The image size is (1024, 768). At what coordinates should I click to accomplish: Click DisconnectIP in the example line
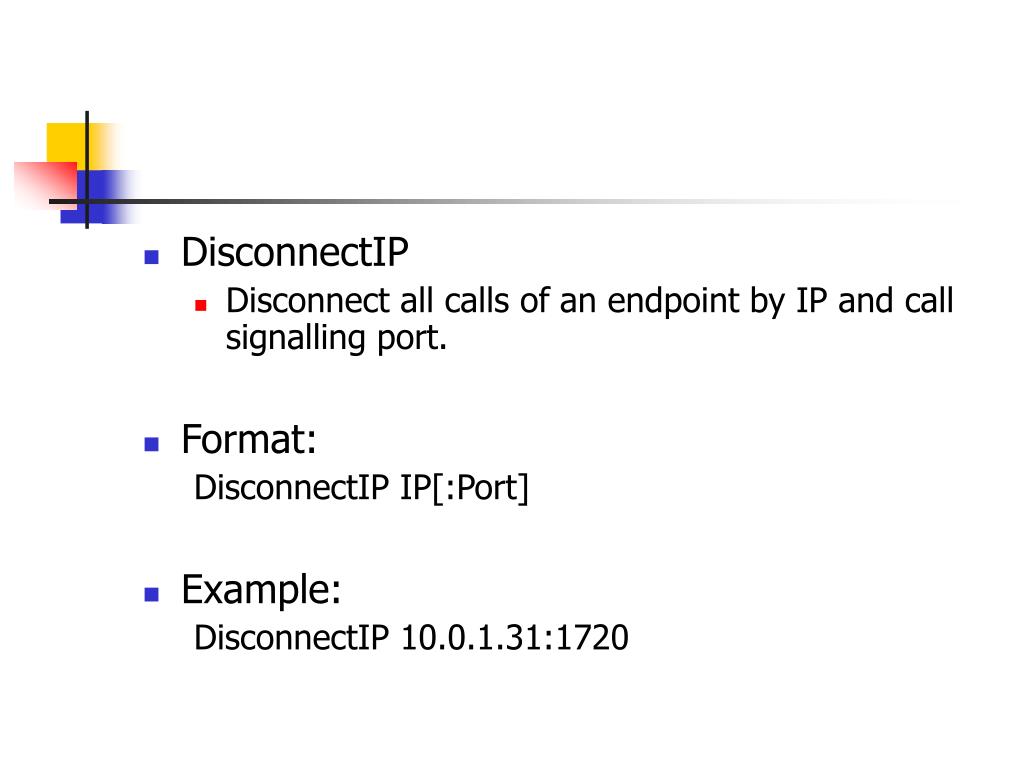tap(292, 637)
